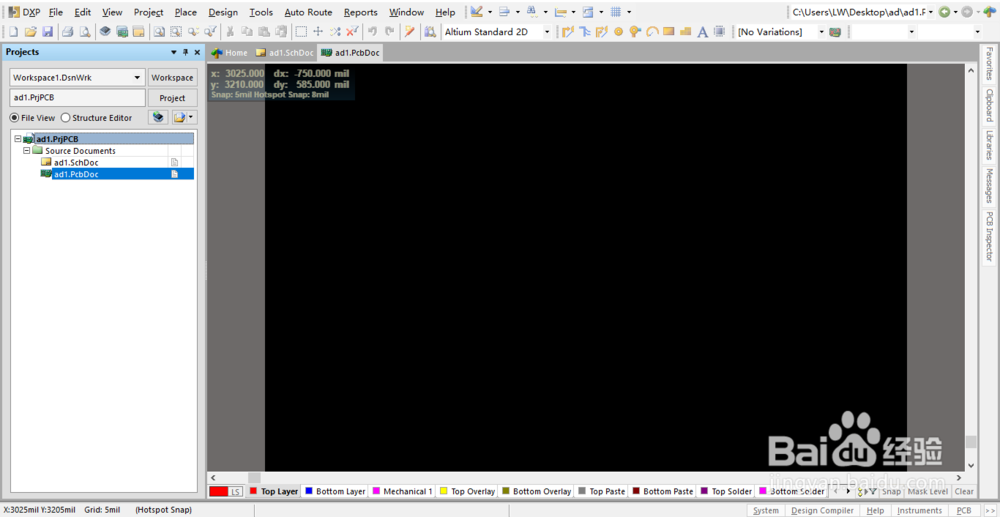The height and width of the screenshot is (517, 1000).
Task: Select the Place Polygon Pour tool
Action: (686, 32)
